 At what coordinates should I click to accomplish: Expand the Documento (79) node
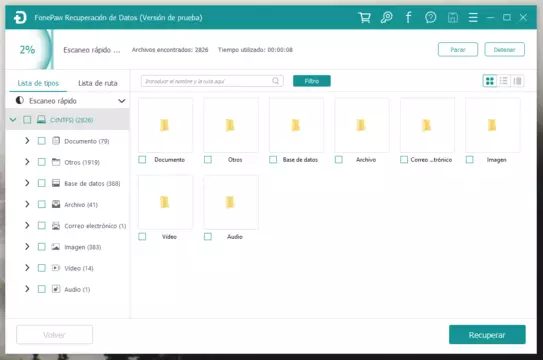(x=27, y=141)
